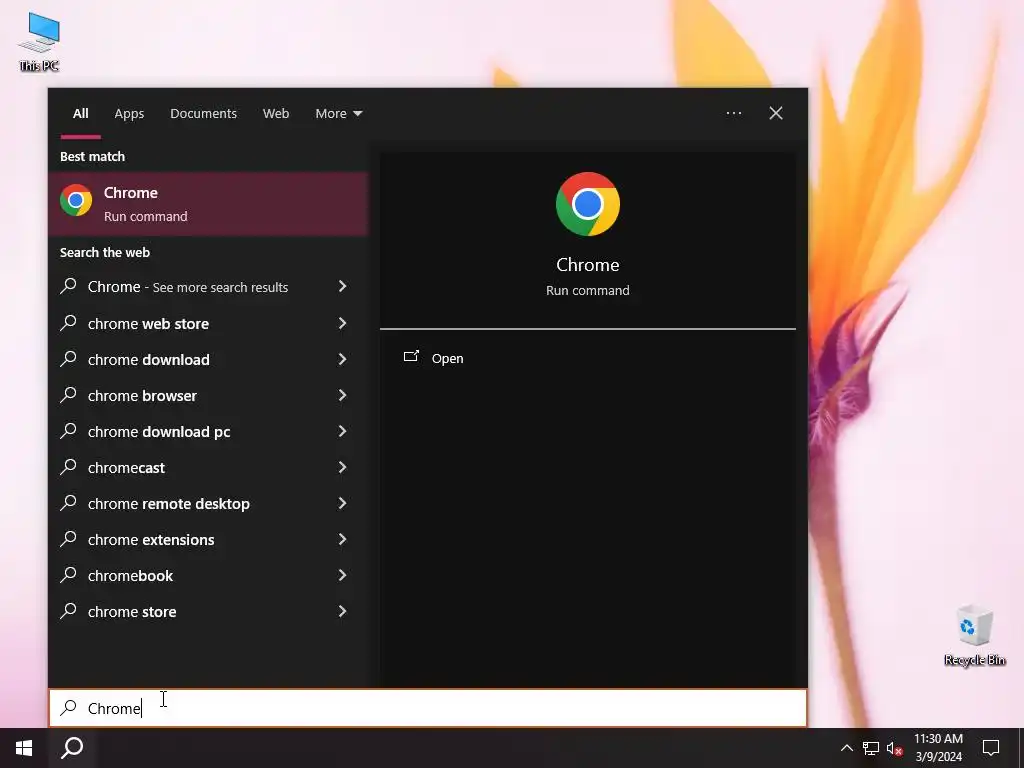Expand arrow for 'chrome store'
Image resolution: width=1024 pixels, height=768 pixels.
point(342,611)
